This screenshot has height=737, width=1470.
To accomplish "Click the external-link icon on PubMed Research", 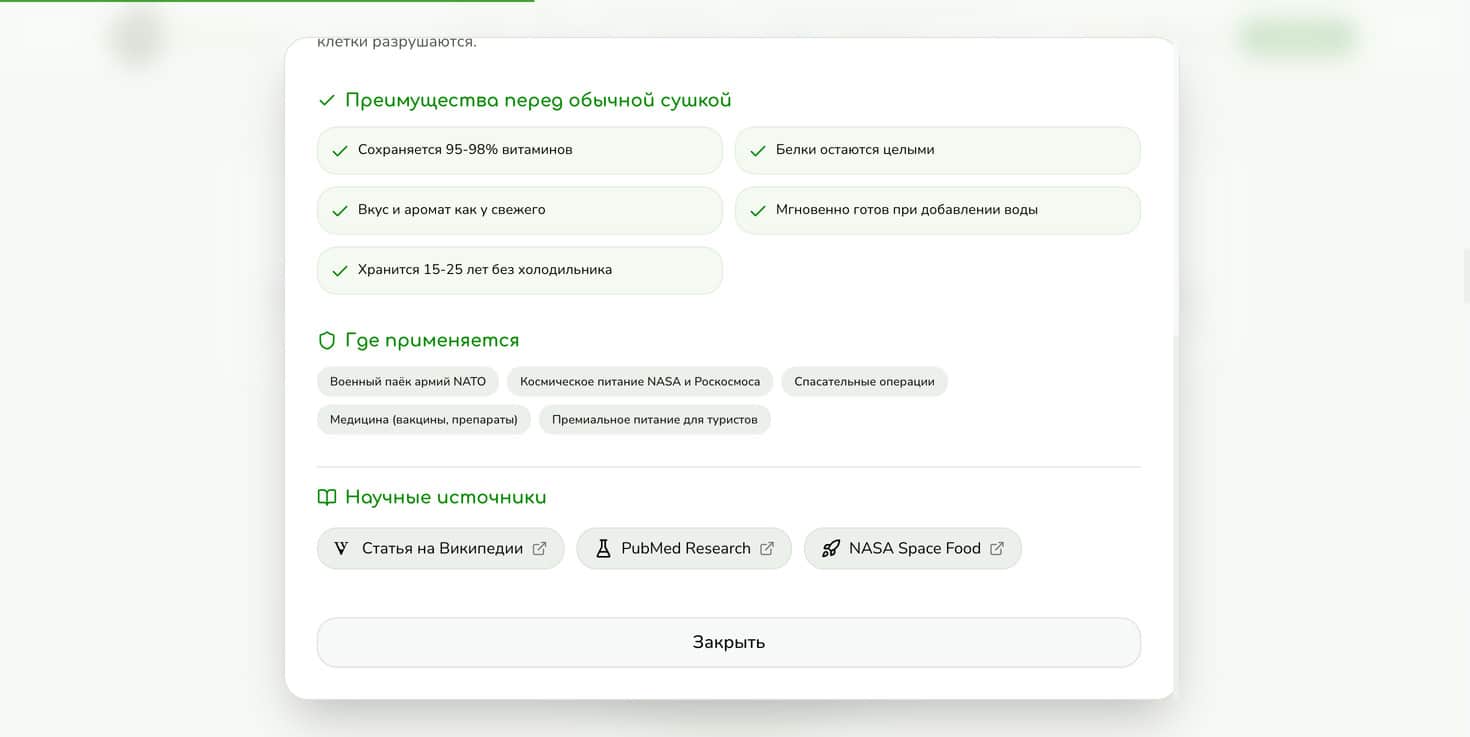I will [x=767, y=548].
